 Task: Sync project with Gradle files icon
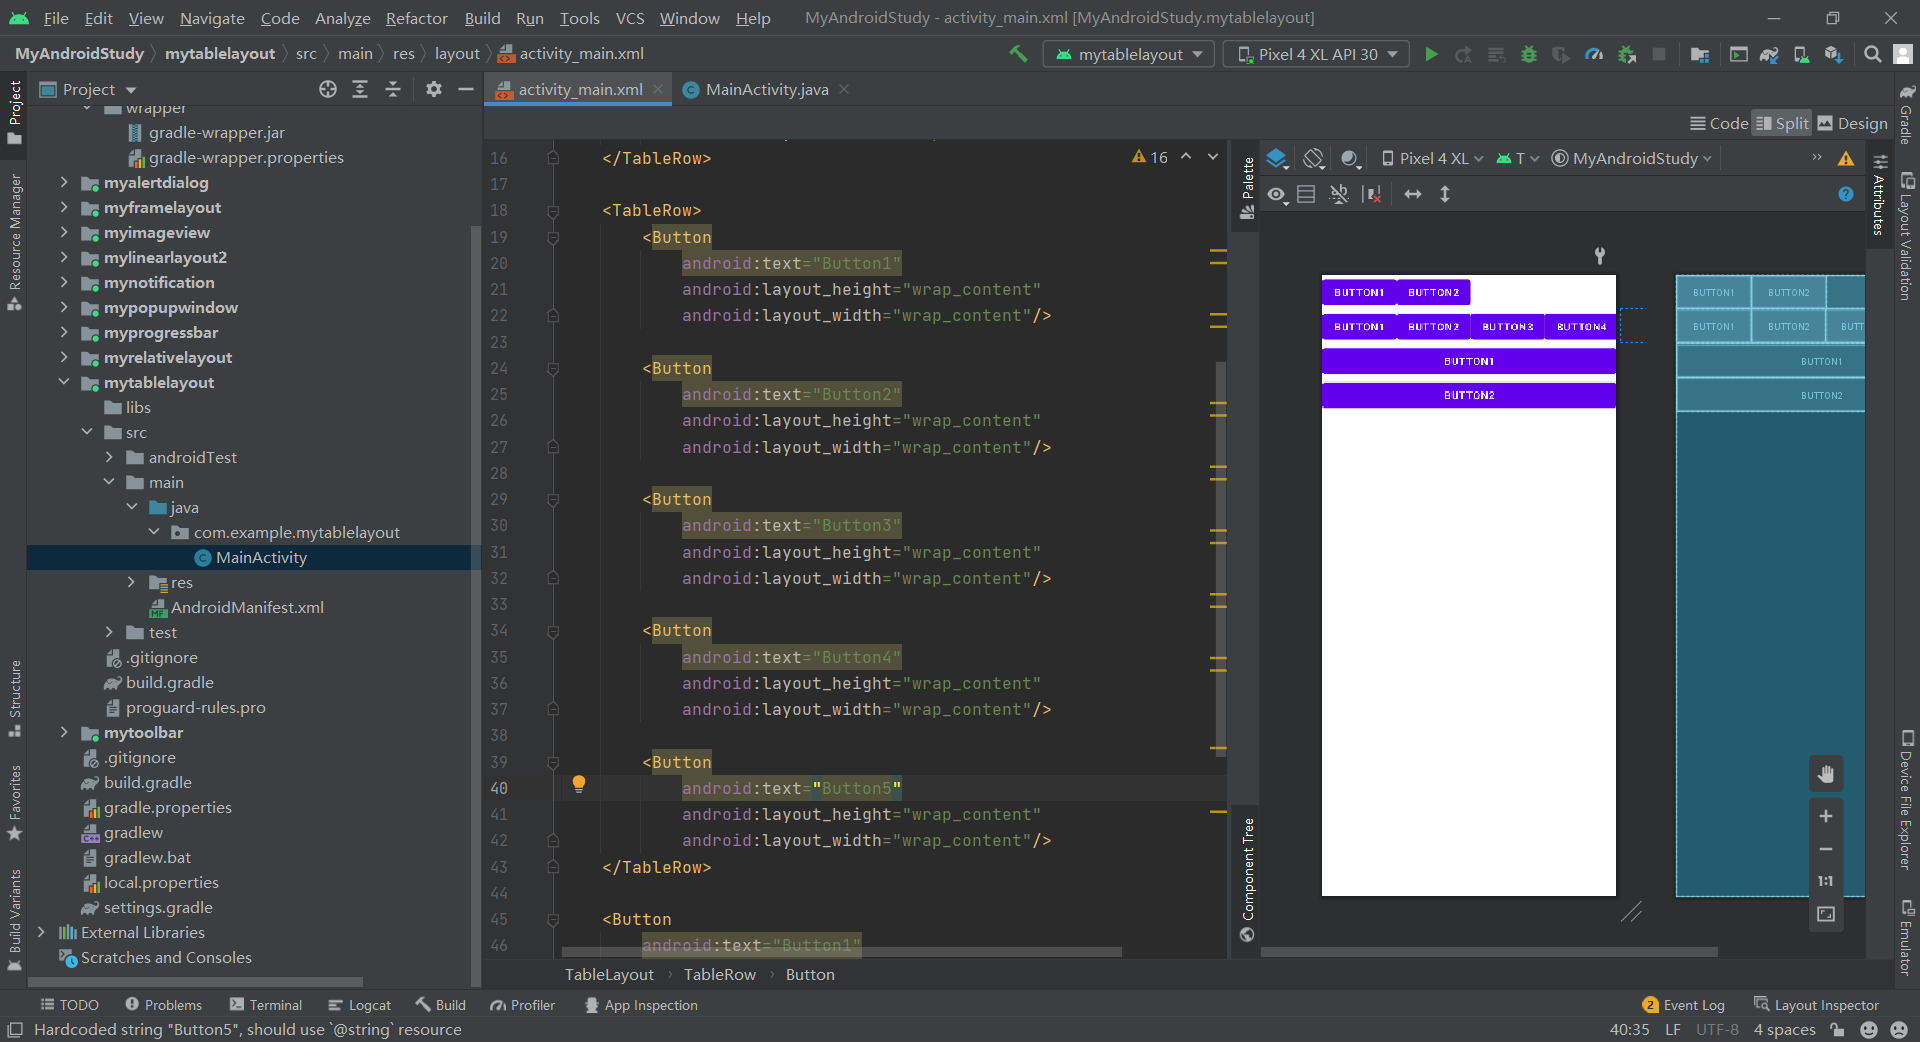pyautogui.click(x=1769, y=54)
